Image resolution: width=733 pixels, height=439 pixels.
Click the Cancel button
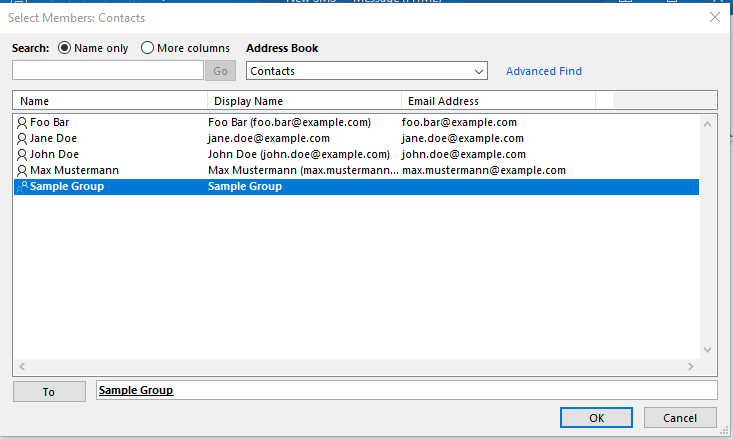click(680, 417)
